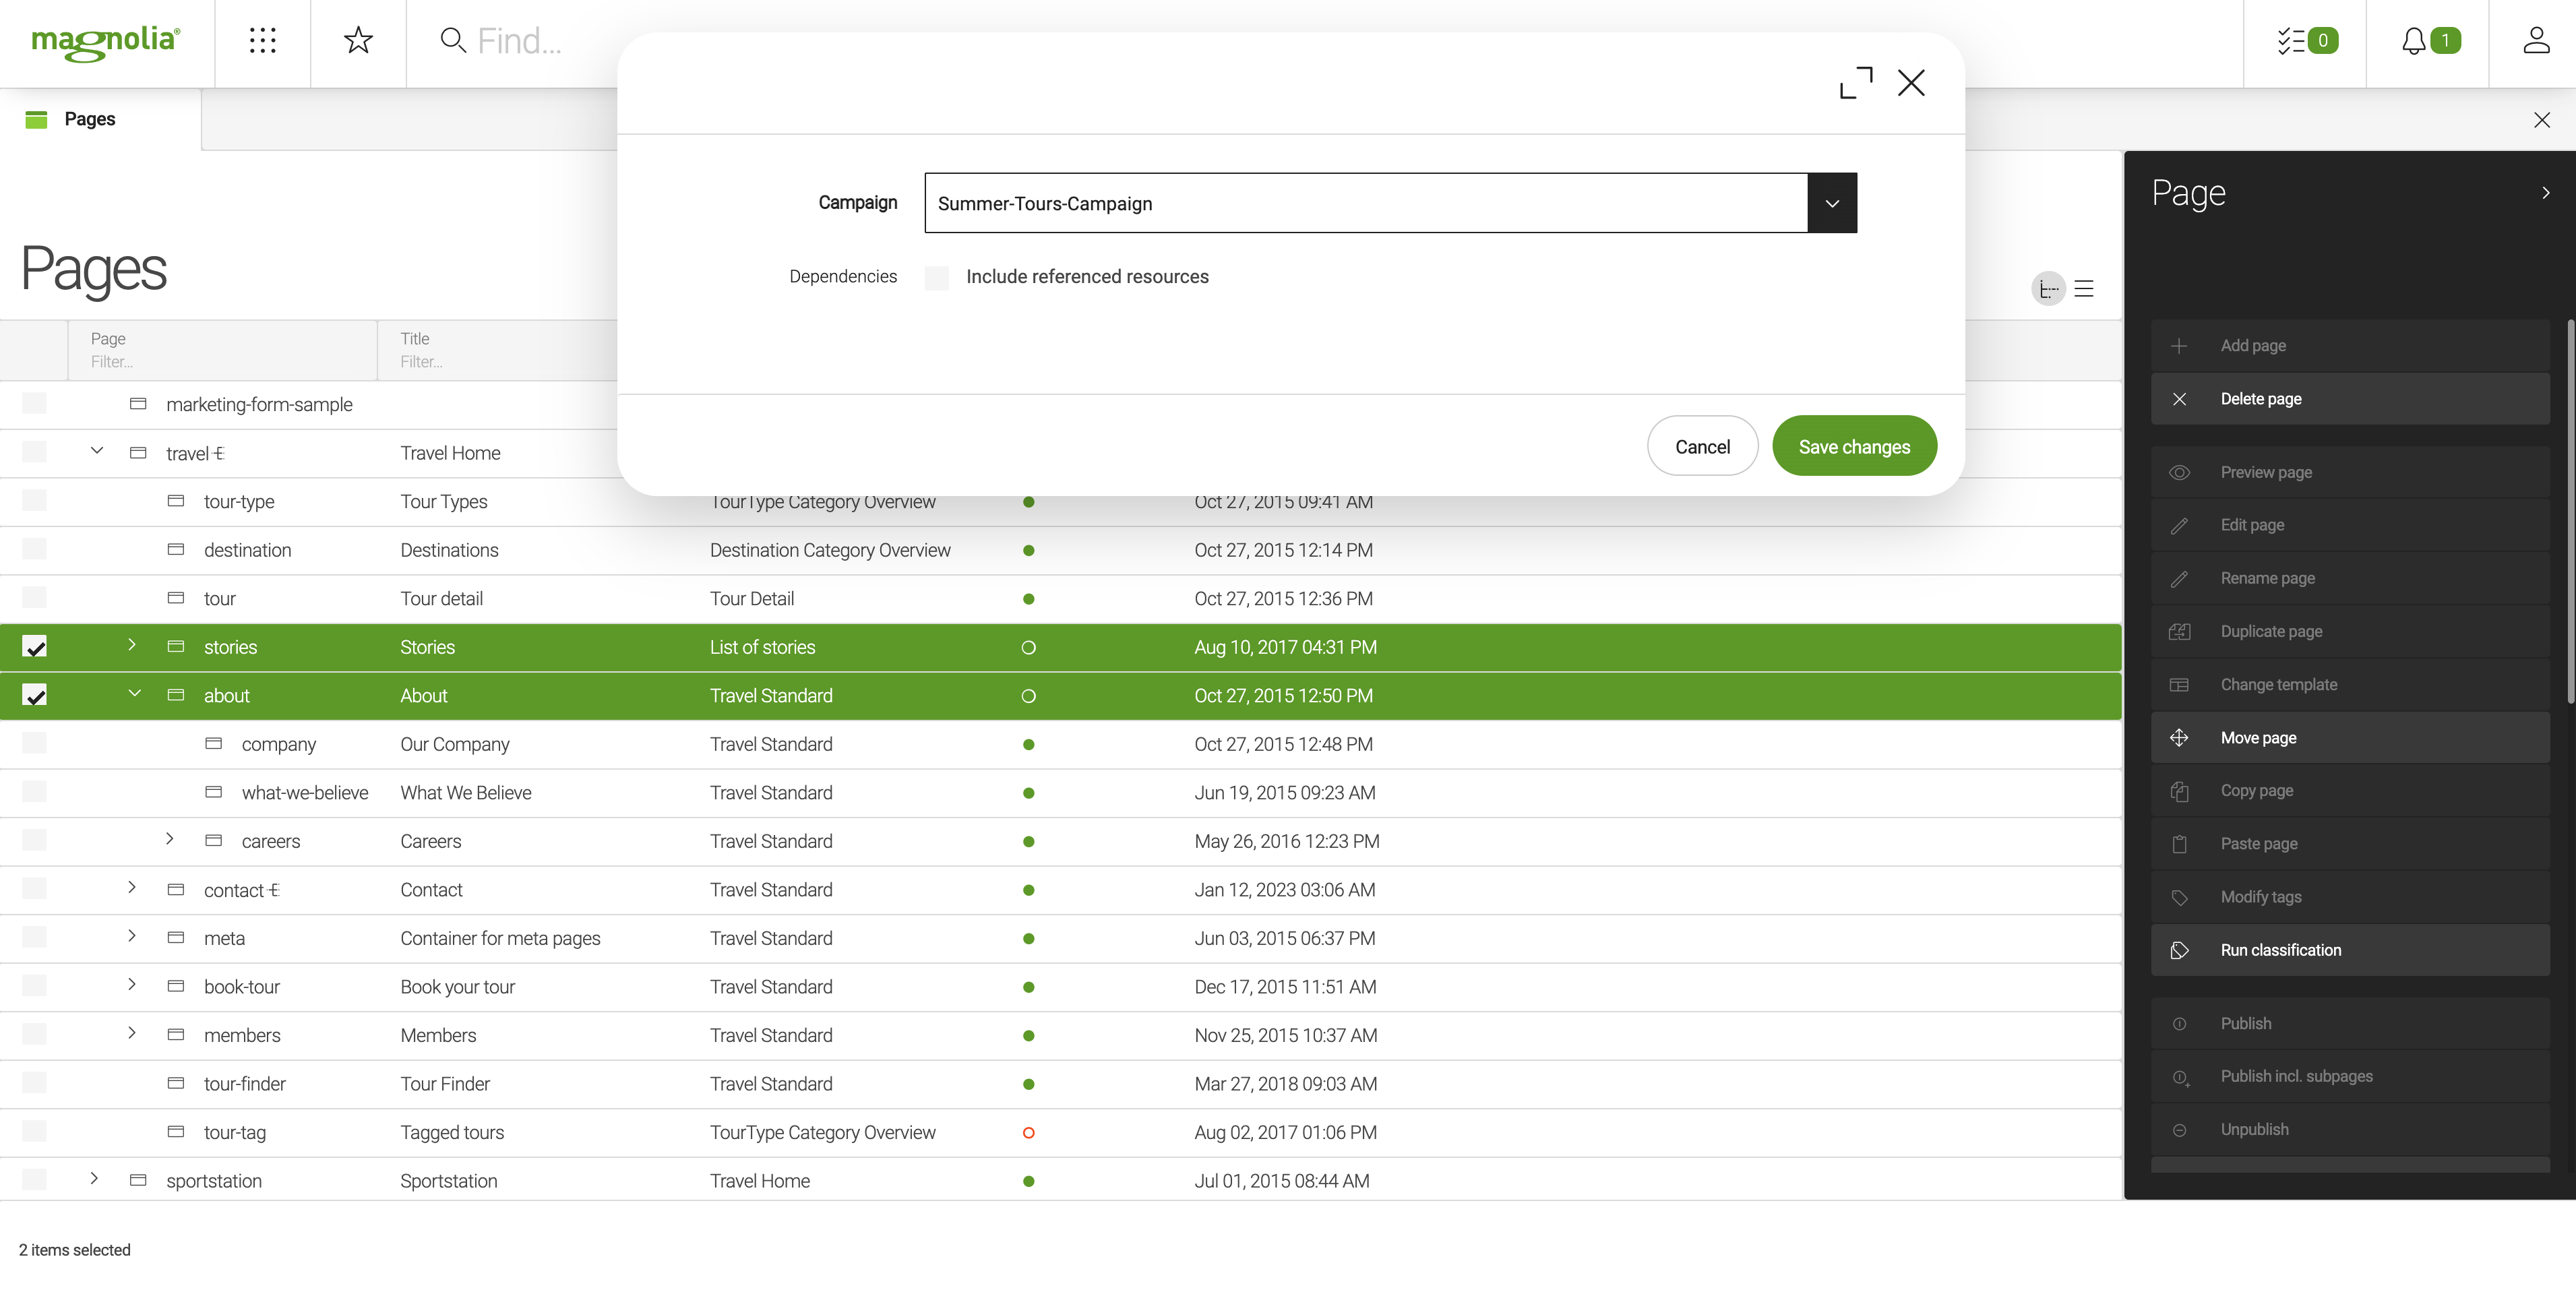Click the Paste page icon

(x=2179, y=844)
